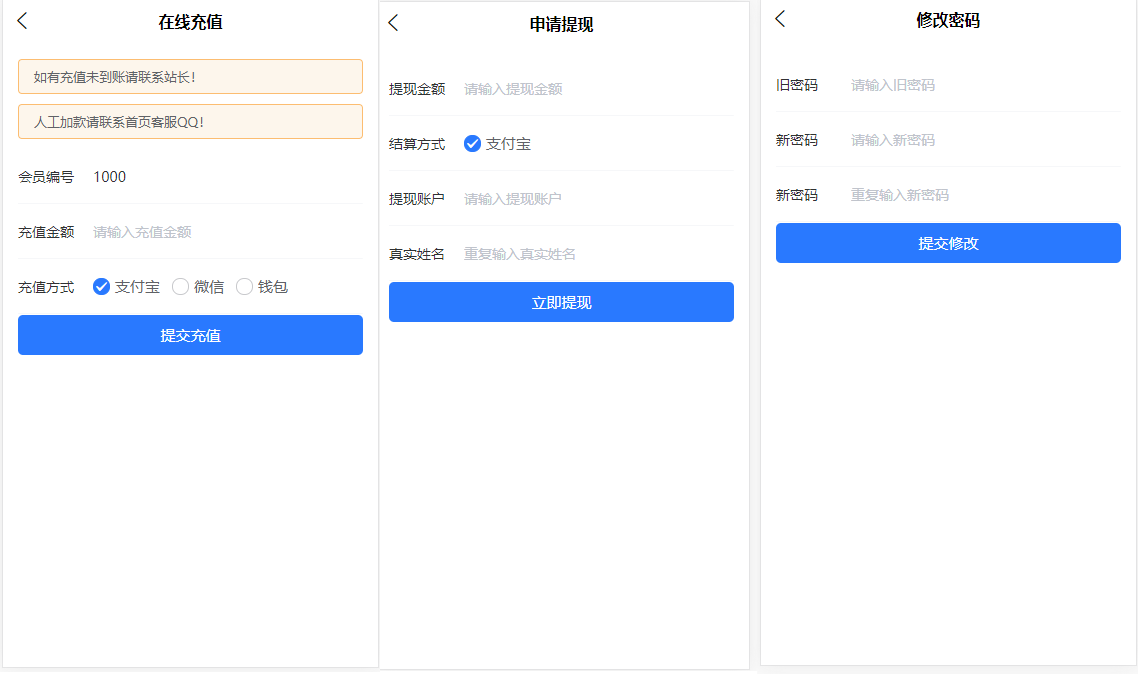Click the 提现金额 amount field
The height and width of the screenshot is (674, 1138).
click(596, 89)
